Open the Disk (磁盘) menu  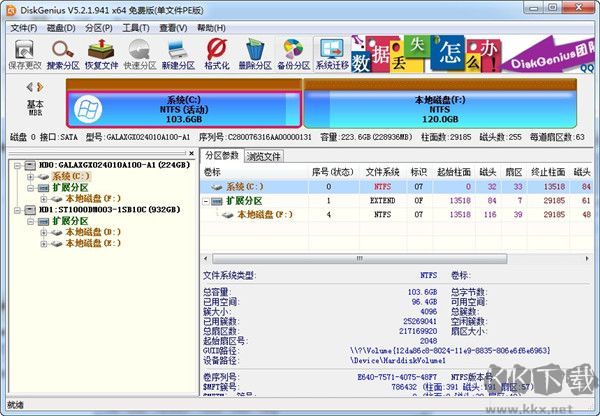click(x=61, y=28)
